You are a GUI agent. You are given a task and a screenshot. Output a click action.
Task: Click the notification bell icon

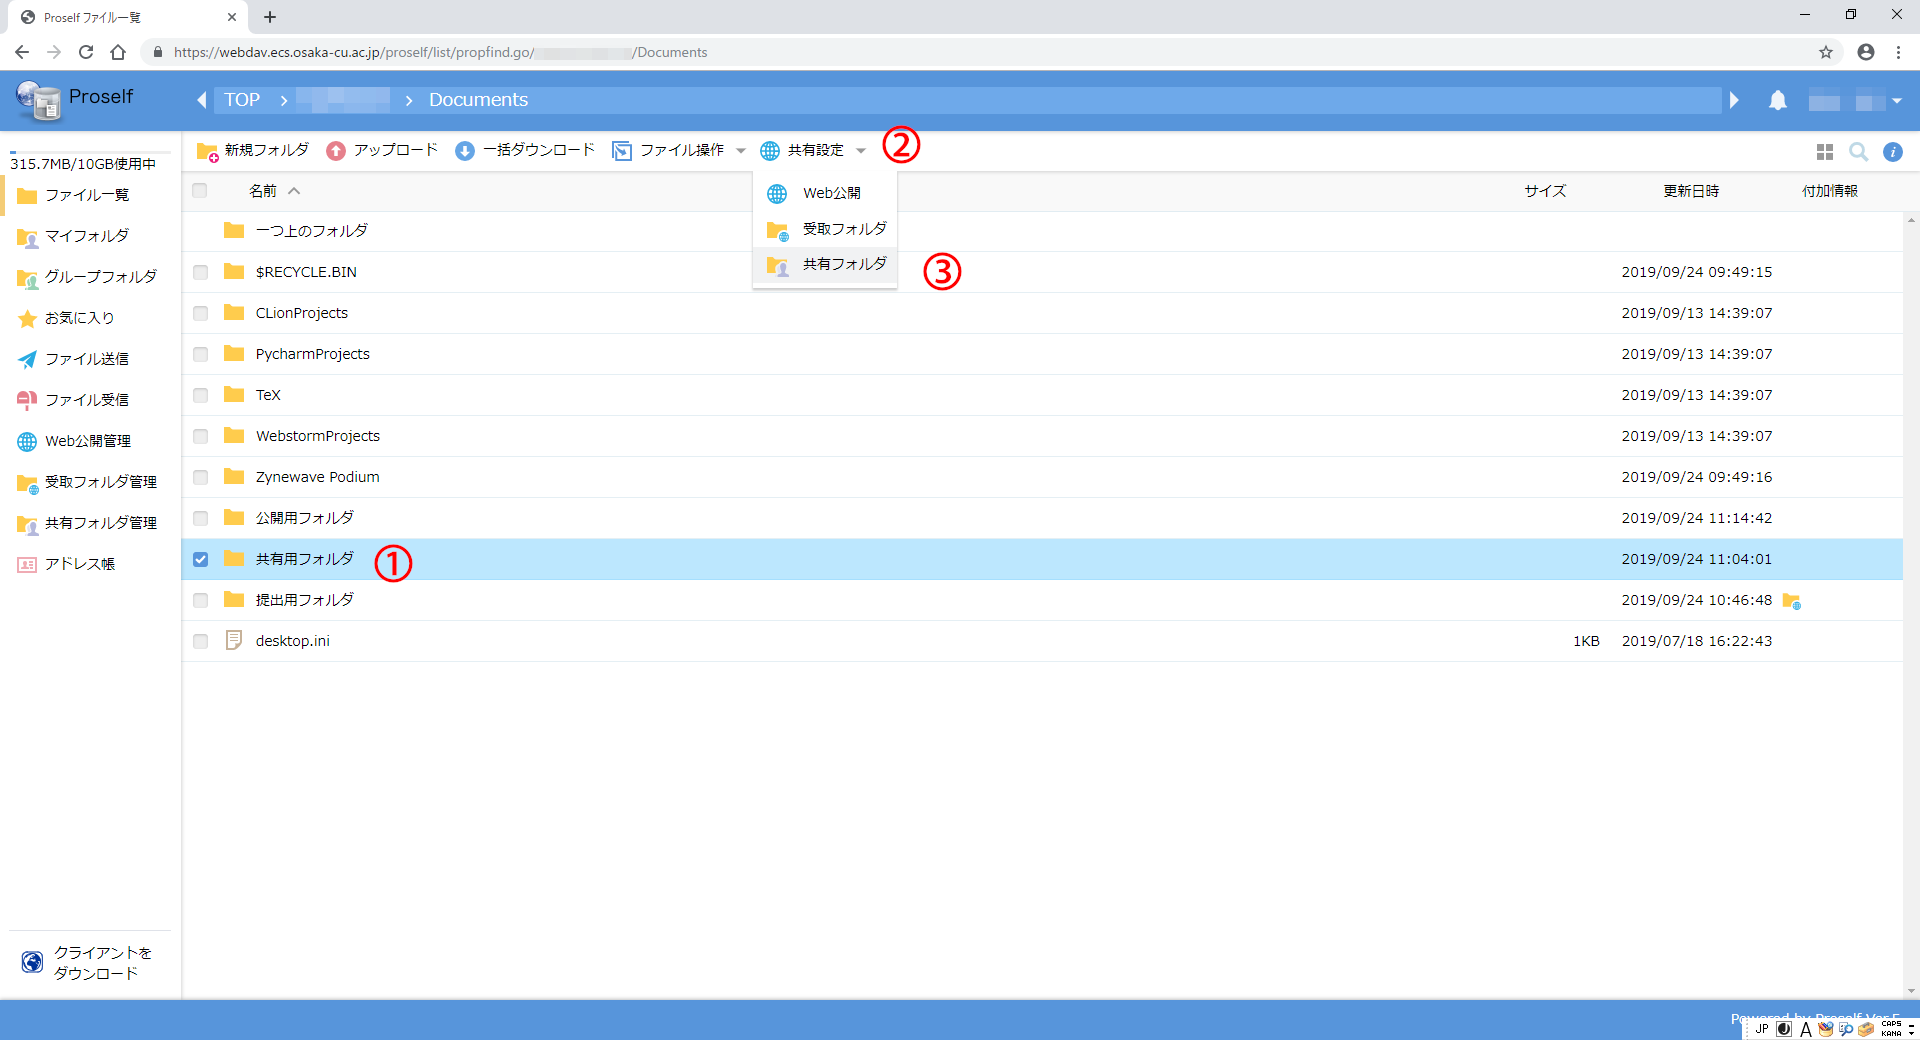(1777, 100)
